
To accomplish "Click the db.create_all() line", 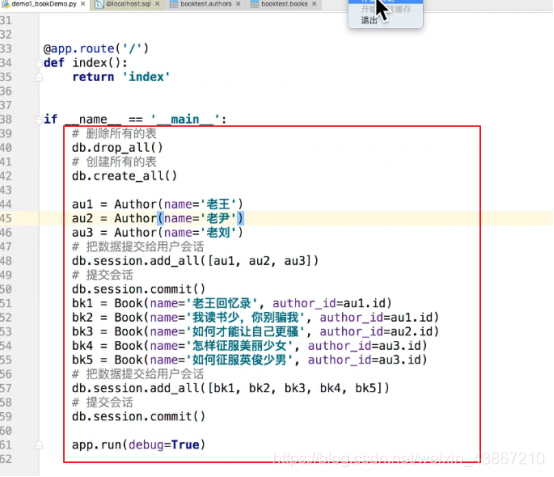I will click(x=124, y=176).
